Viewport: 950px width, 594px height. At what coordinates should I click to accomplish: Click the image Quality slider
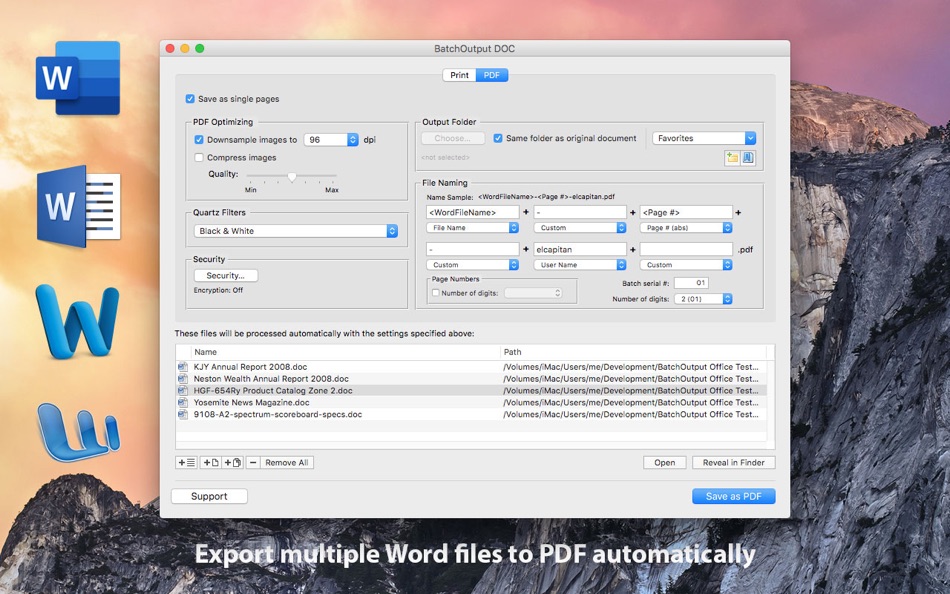coord(291,176)
